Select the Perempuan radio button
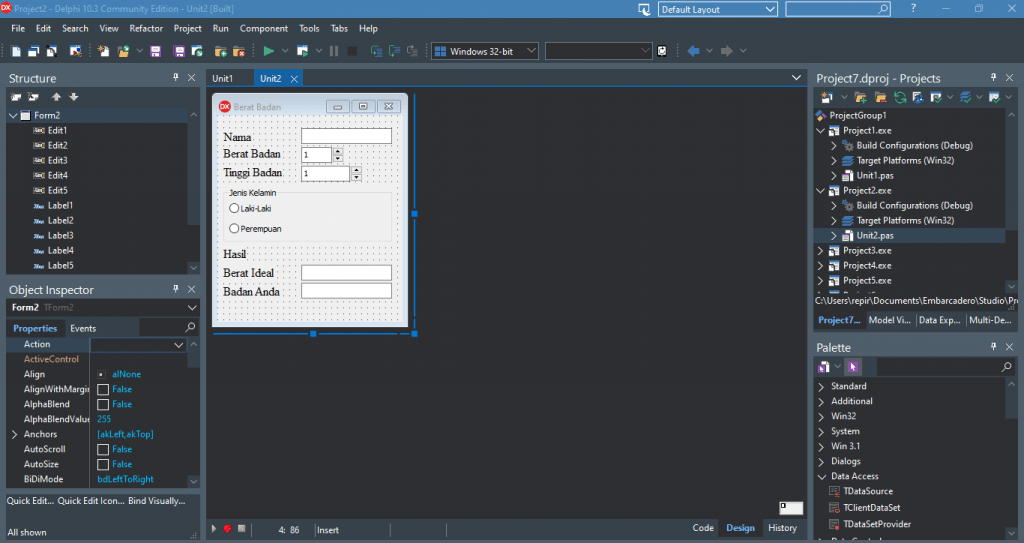Image resolution: width=1024 pixels, height=543 pixels. pos(234,229)
